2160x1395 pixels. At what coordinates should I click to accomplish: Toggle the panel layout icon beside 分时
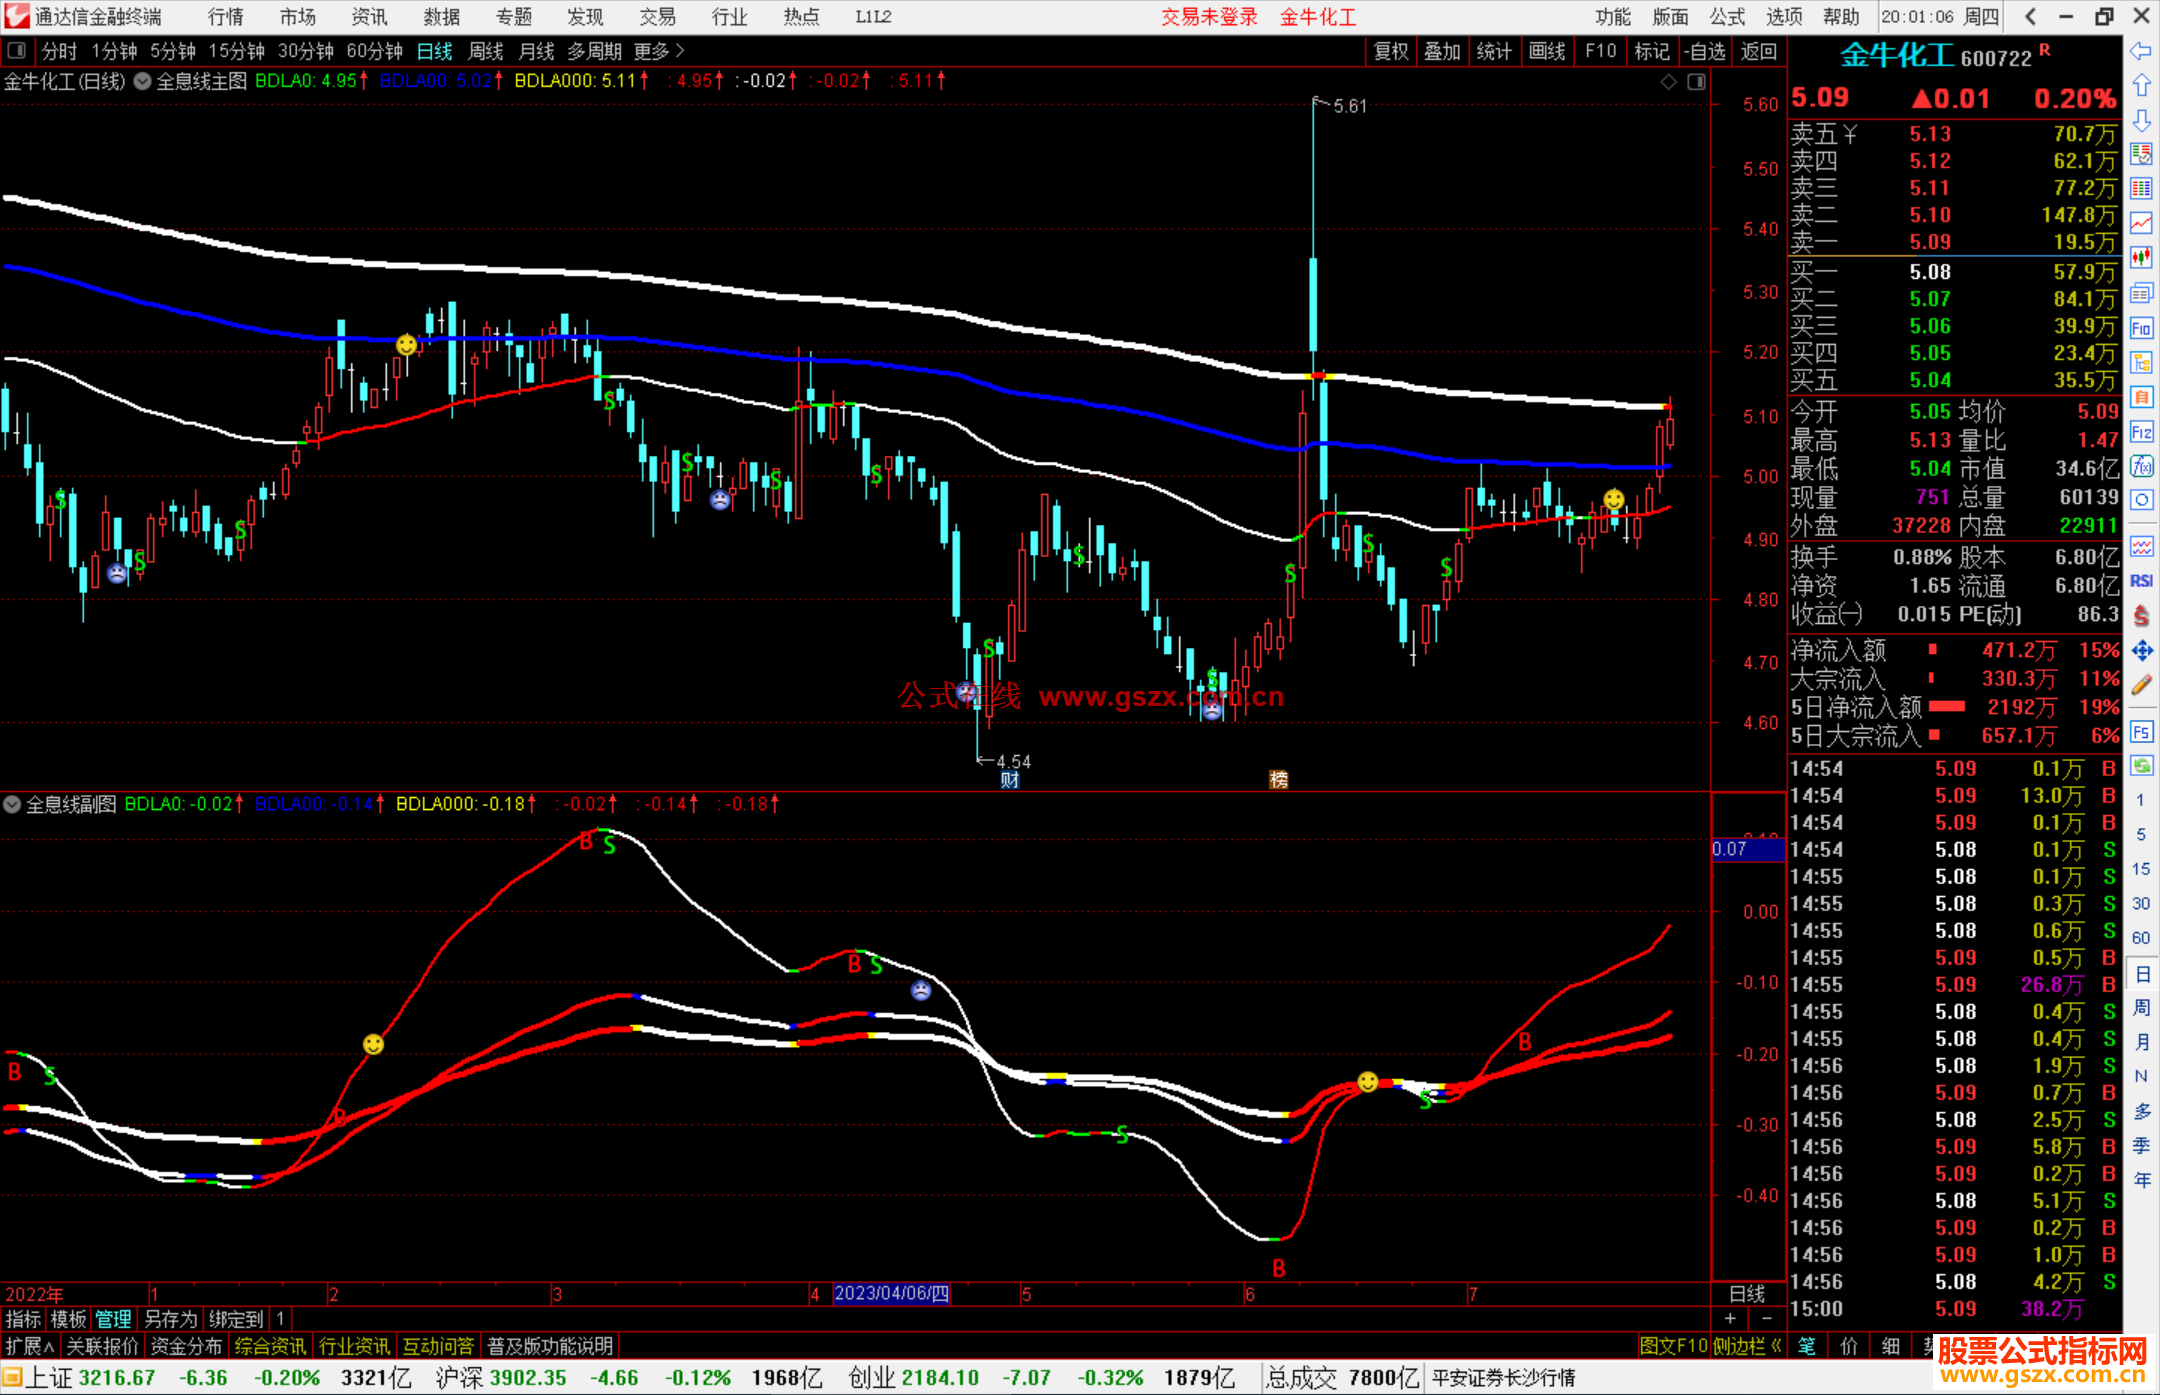[x=17, y=50]
